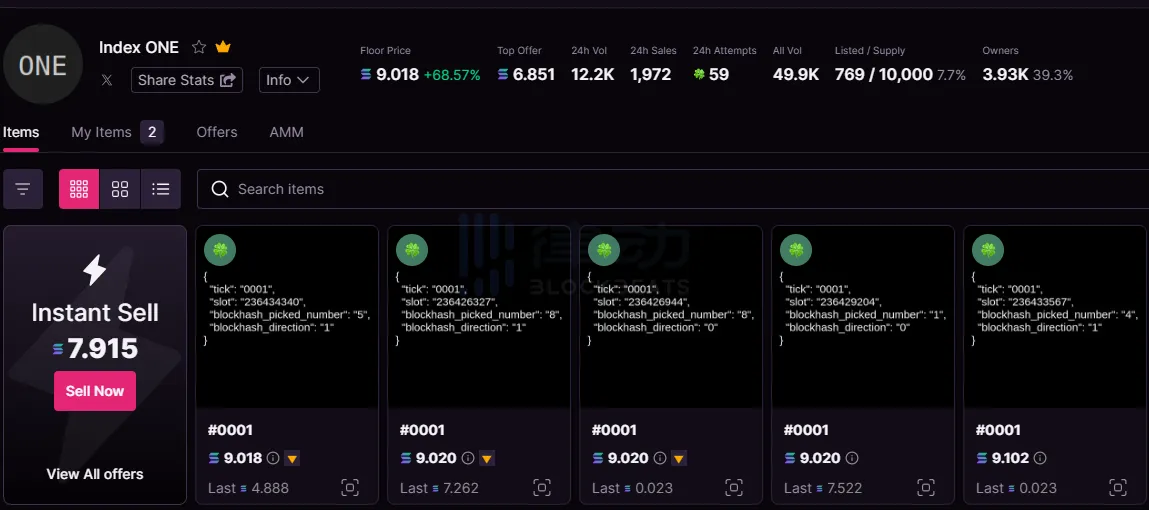The height and width of the screenshot is (510, 1149).
Task: Go to the AMM tab
Action: click(286, 132)
